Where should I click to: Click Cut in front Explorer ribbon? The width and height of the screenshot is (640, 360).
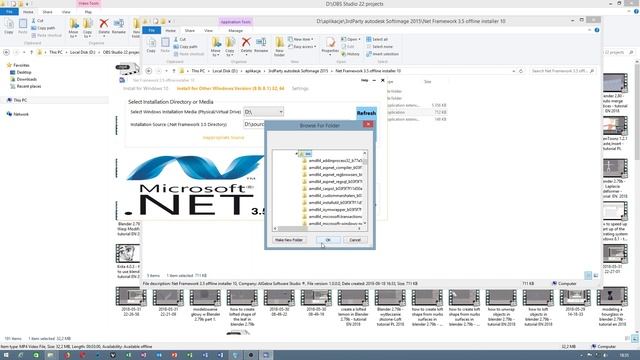click(180, 39)
